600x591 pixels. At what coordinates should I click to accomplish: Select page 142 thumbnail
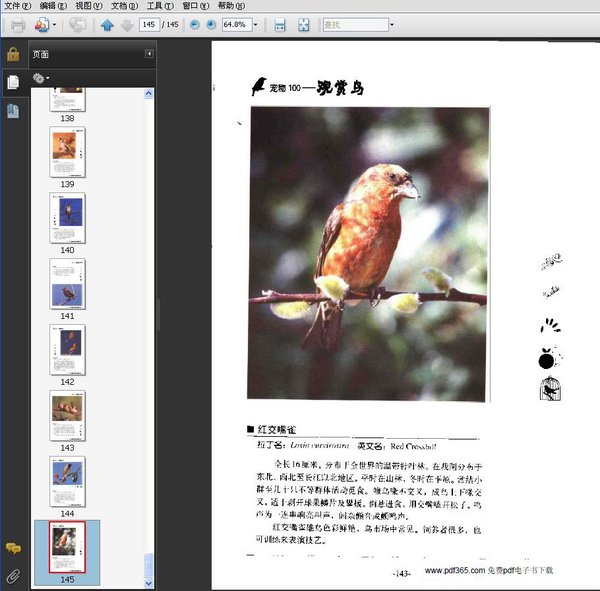[67, 349]
